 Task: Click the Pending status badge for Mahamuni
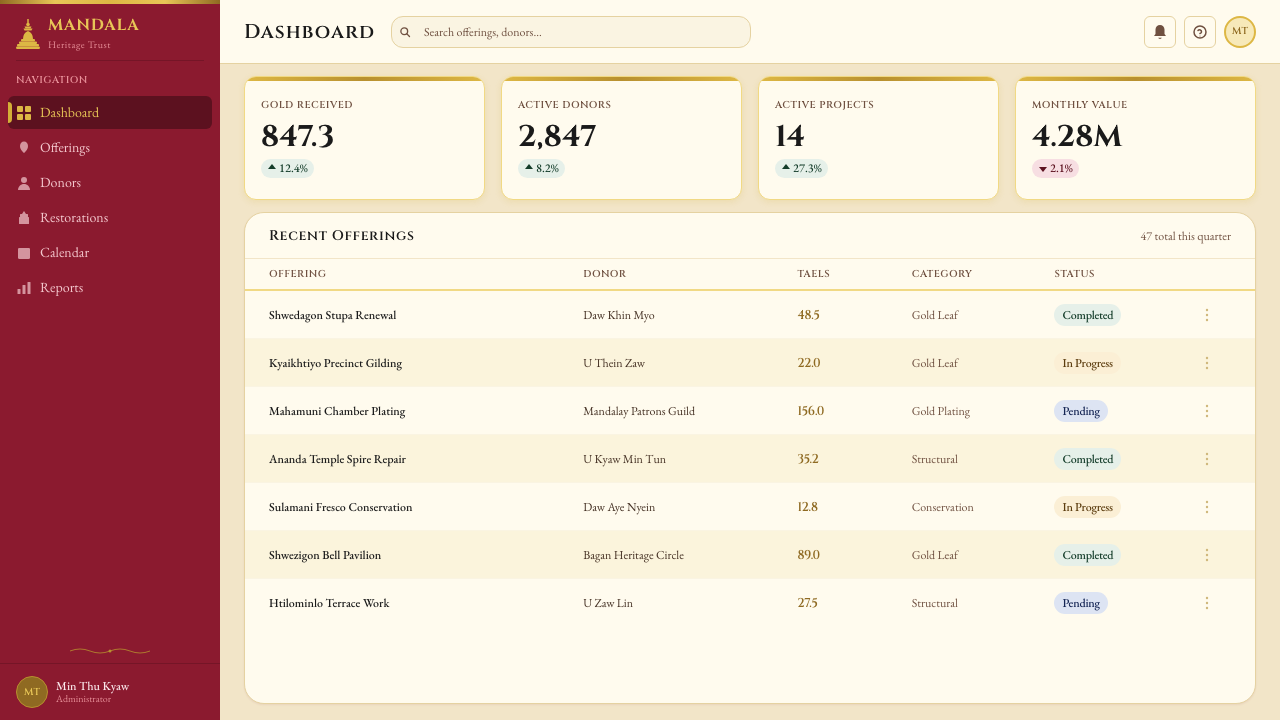click(x=1081, y=411)
